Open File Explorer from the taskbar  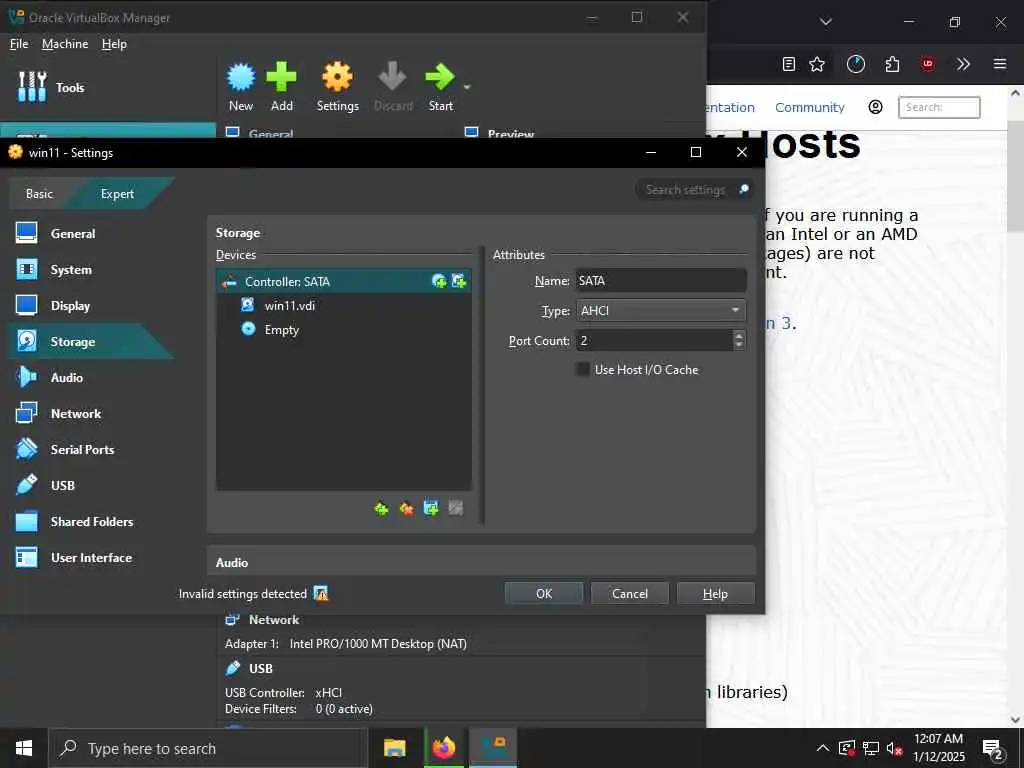394,748
